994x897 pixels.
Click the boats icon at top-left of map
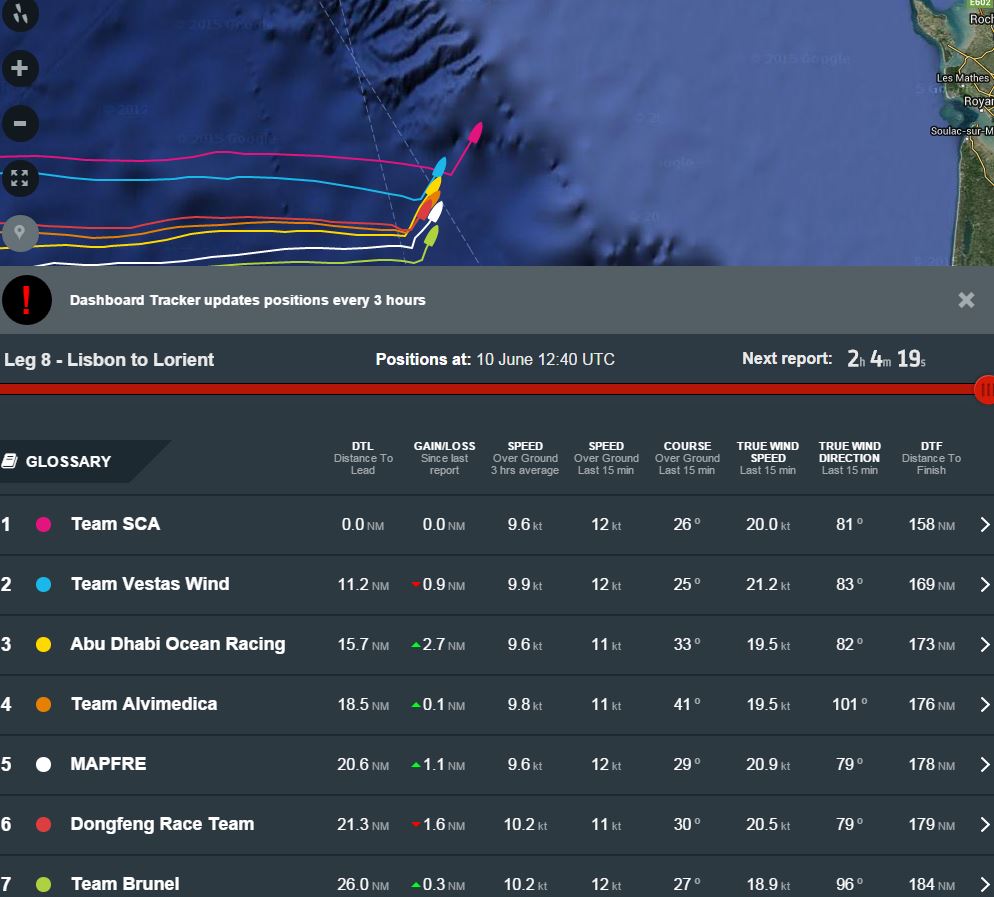(20, 13)
